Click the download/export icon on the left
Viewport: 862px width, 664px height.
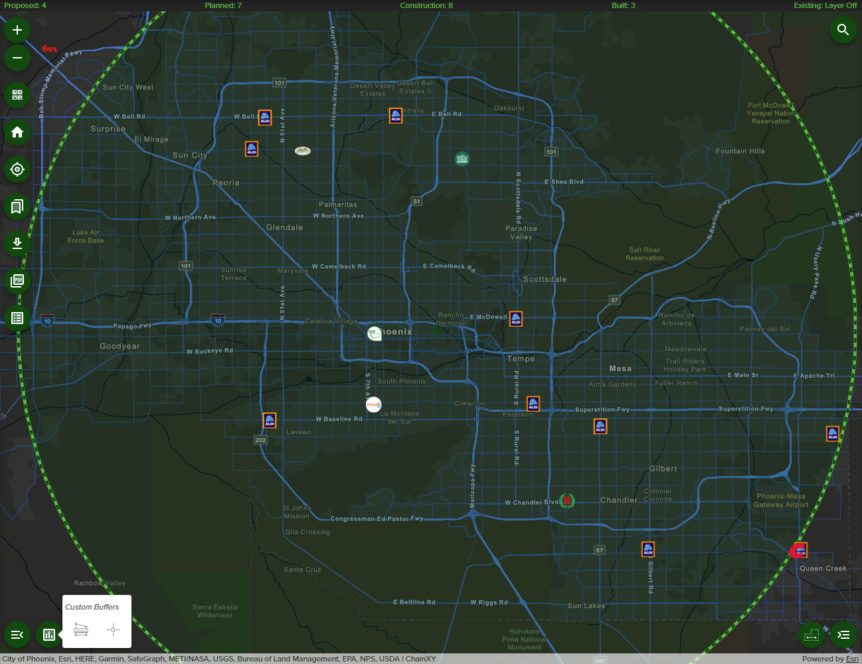tap(15, 243)
